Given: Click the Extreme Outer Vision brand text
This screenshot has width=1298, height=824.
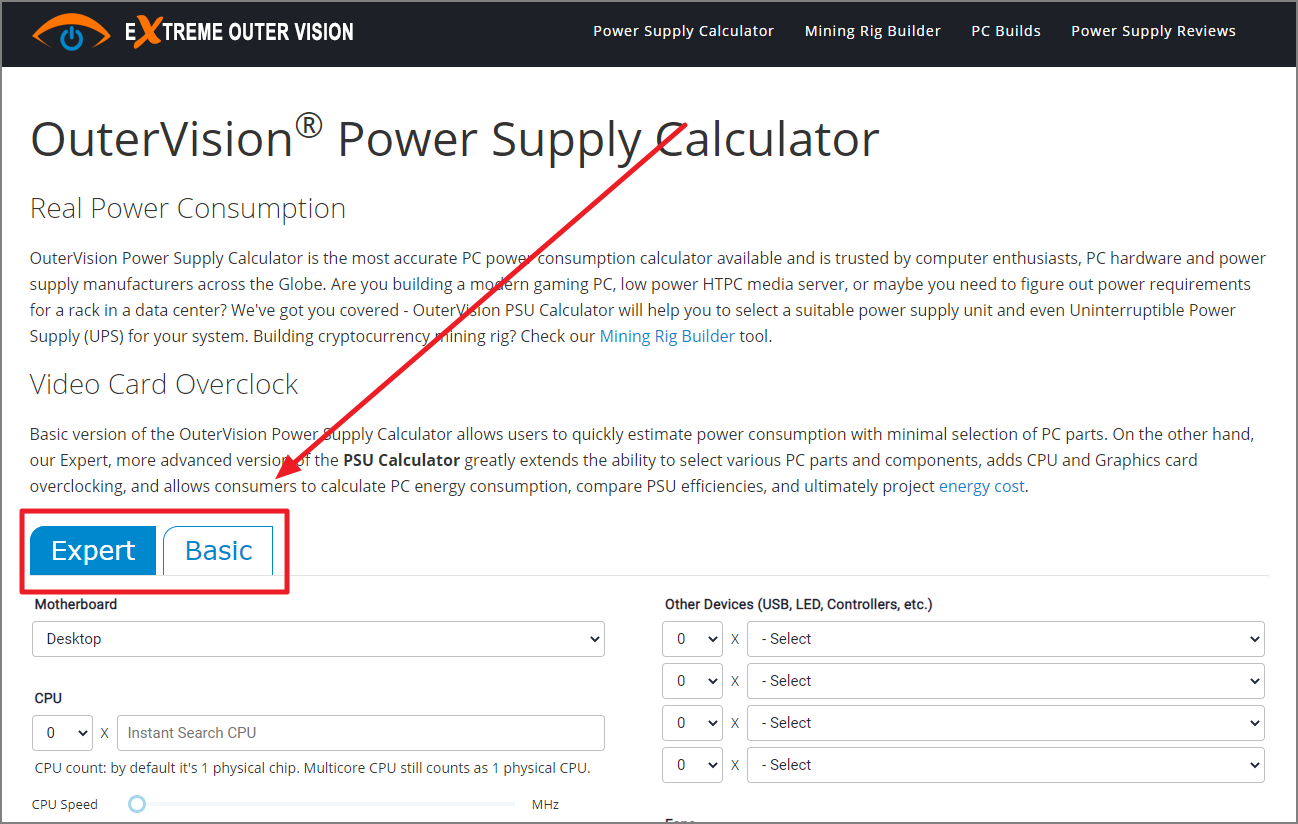Looking at the screenshot, I should point(239,32).
